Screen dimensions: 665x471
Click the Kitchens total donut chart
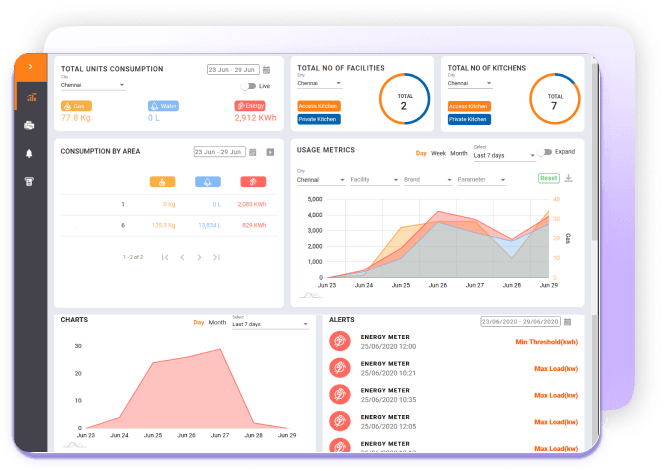coord(555,99)
